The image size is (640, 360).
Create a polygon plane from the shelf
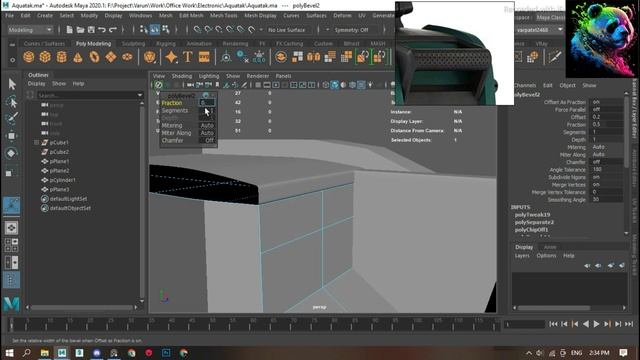(x=111, y=57)
